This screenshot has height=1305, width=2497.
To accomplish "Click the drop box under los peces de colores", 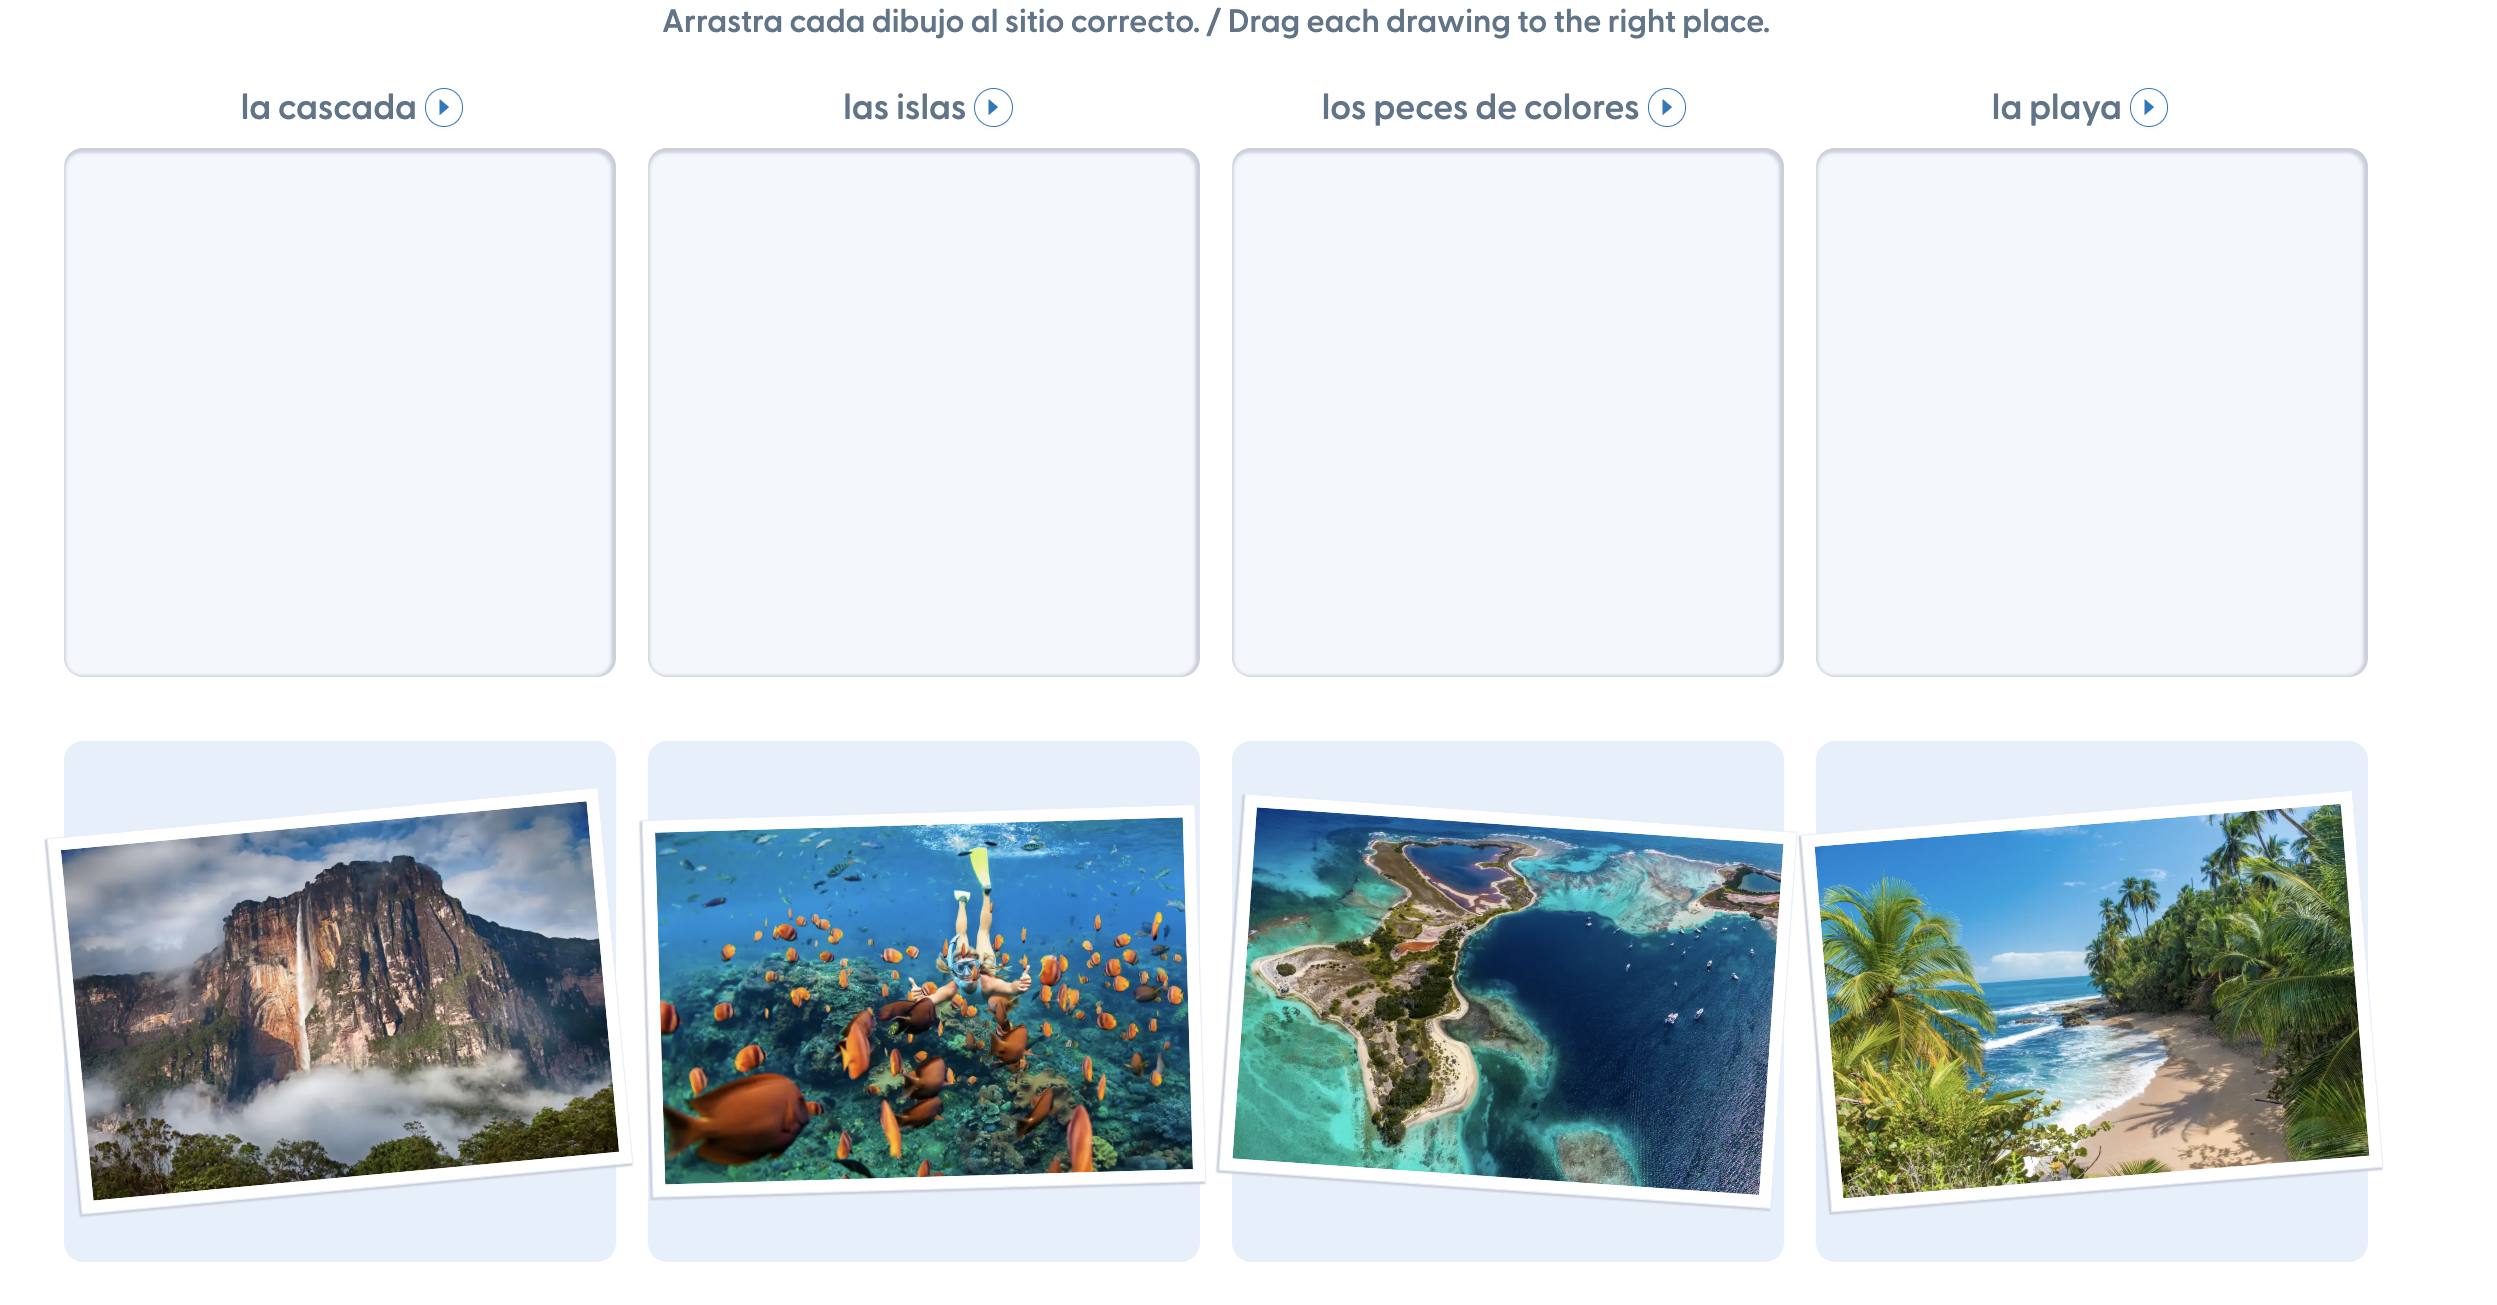I will [1507, 412].
